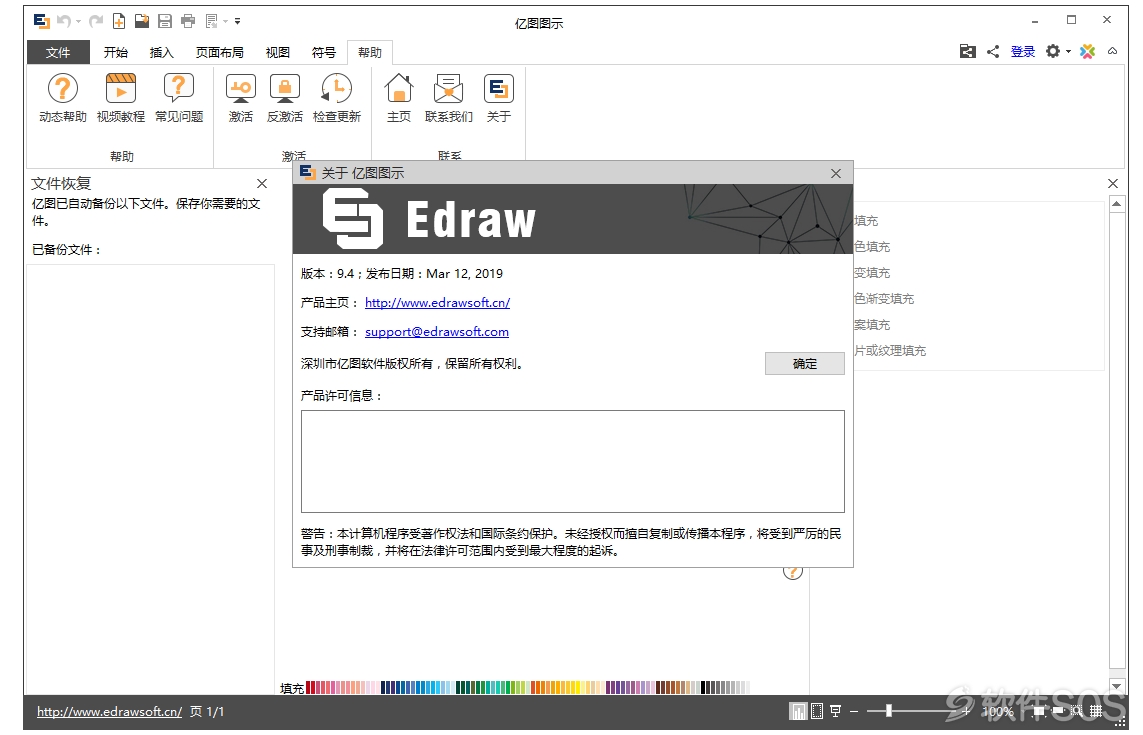Expand the Undo history dropdown arrow

point(79,21)
